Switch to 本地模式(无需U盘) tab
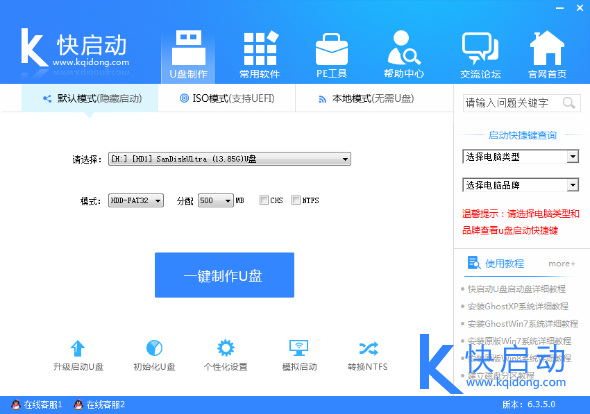Image resolution: width=590 pixels, height=414 pixels. [x=366, y=99]
